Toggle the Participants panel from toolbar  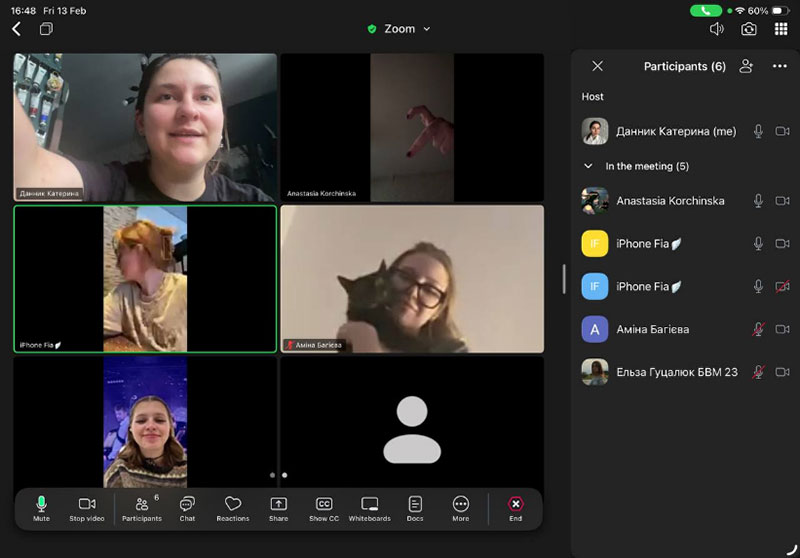(142, 507)
